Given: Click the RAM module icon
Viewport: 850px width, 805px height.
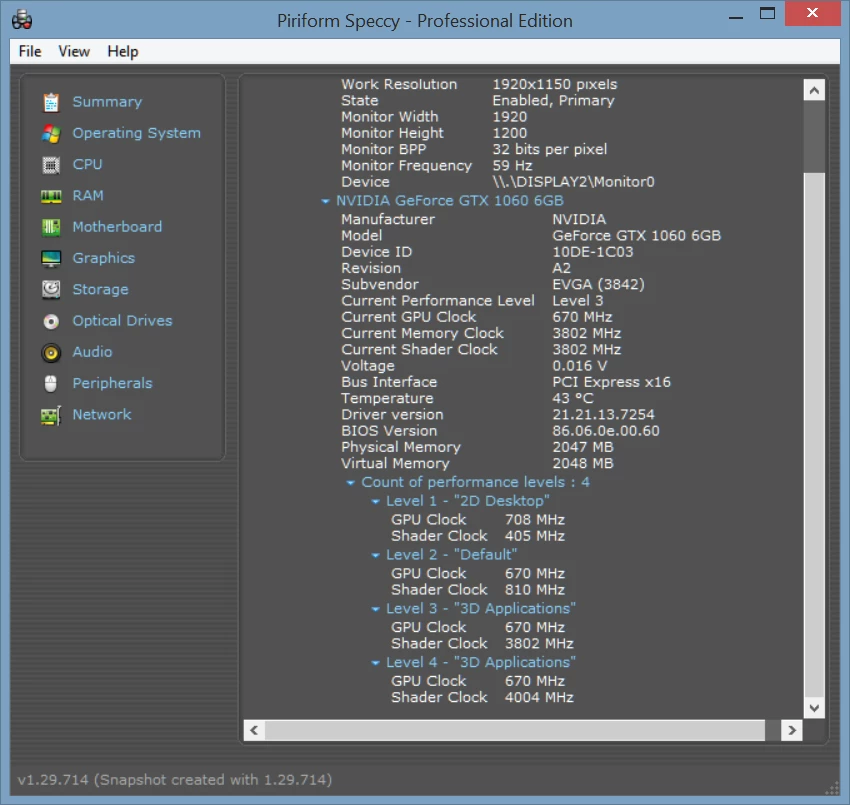Looking at the screenshot, I should click(51, 196).
